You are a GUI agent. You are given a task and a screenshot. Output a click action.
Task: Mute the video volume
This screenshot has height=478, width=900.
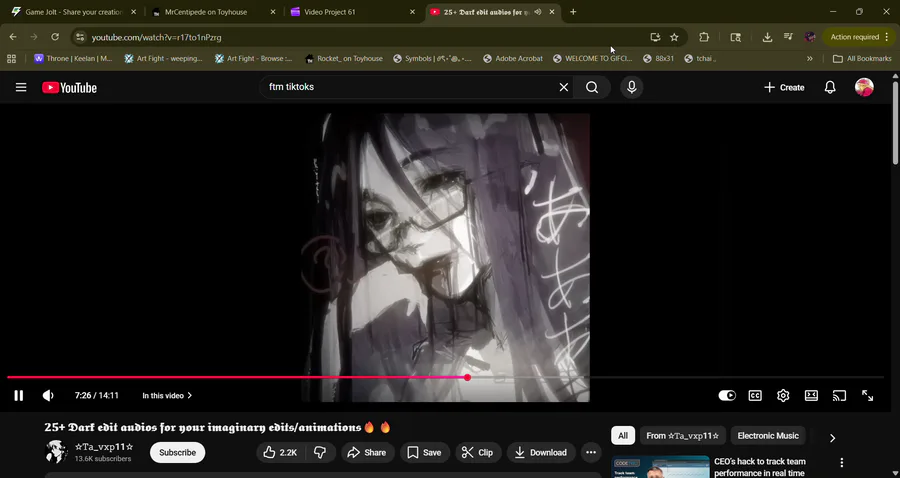point(48,395)
